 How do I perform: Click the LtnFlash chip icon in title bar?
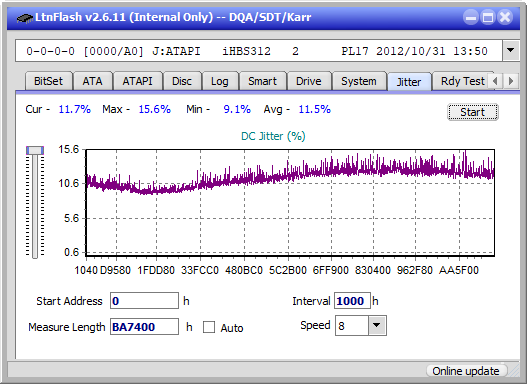click(25, 17)
